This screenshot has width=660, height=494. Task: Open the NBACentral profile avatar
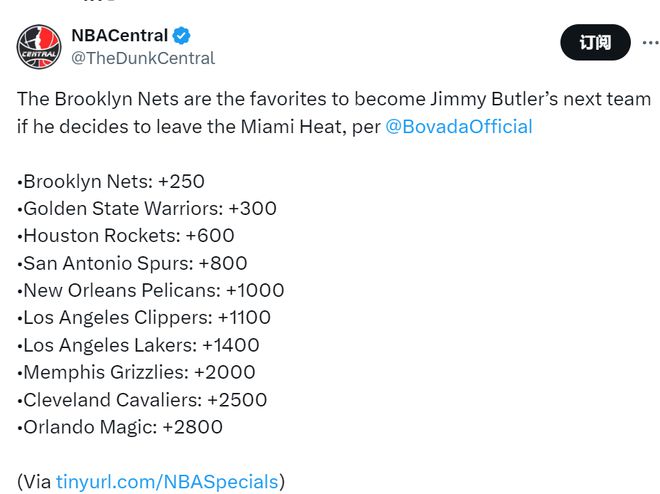pyautogui.click(x=39, y=46)
